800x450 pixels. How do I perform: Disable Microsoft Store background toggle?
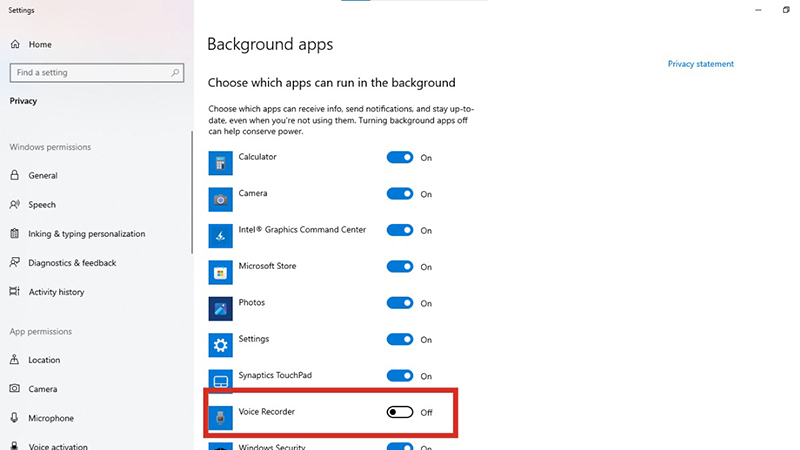(399, 267)
